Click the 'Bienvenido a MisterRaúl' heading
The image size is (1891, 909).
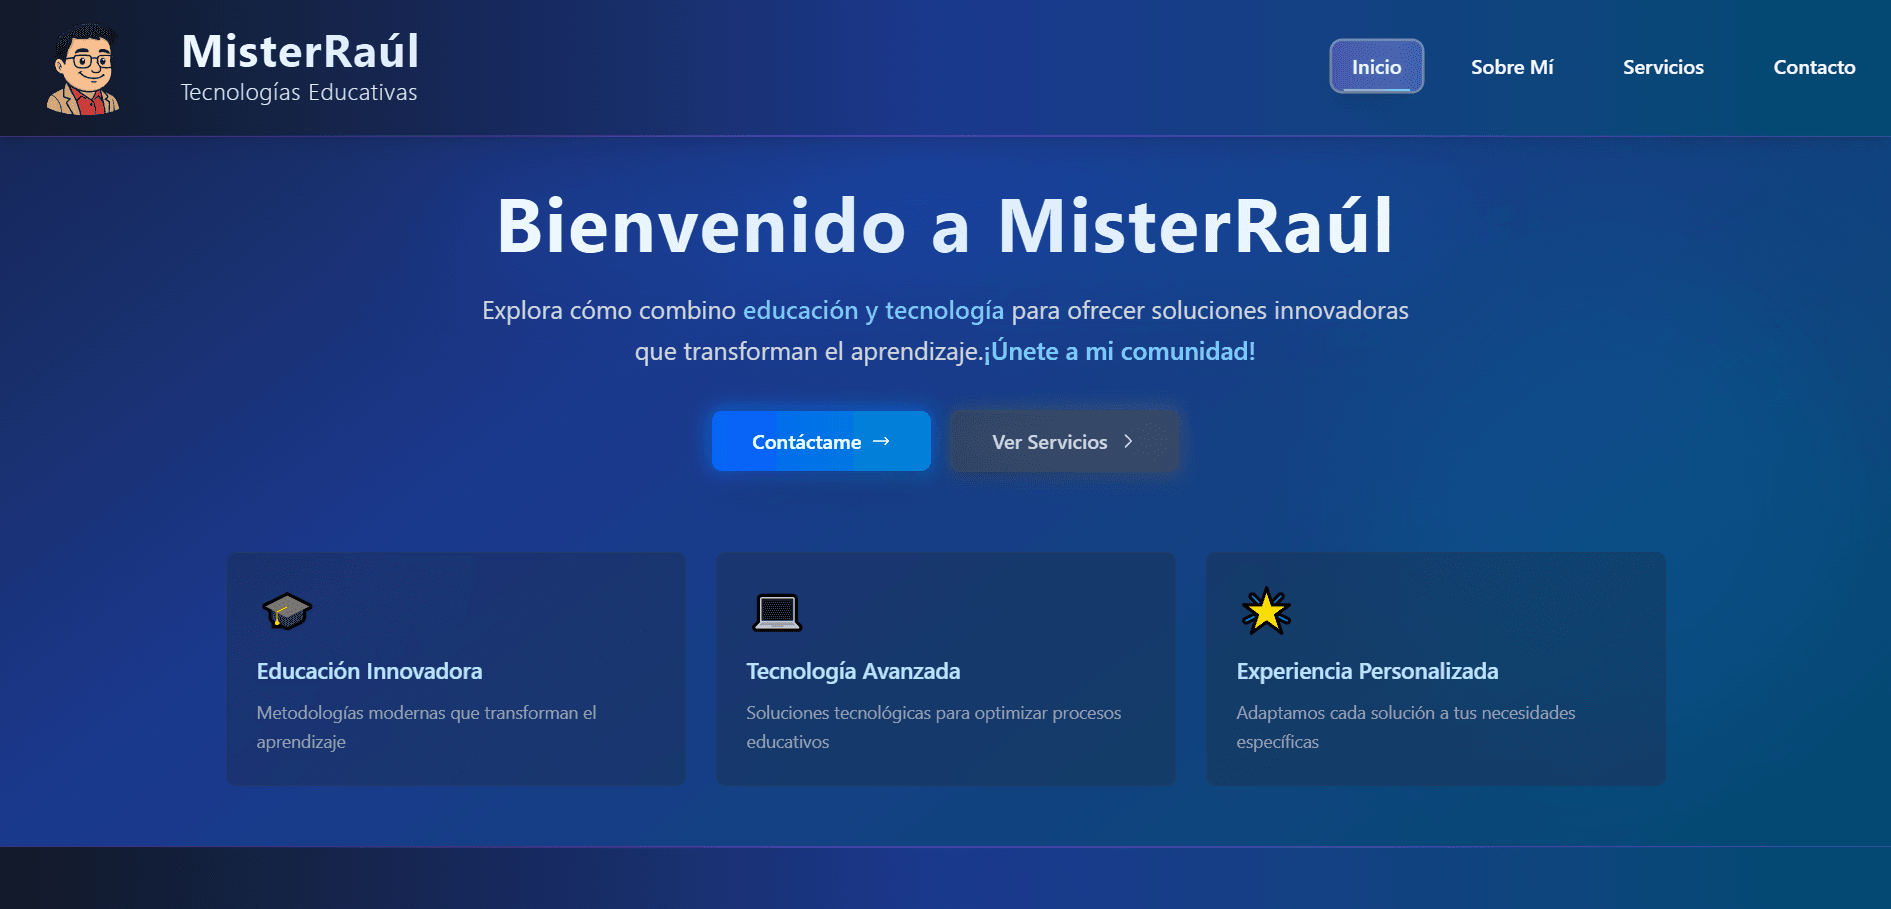pos(944,226)
